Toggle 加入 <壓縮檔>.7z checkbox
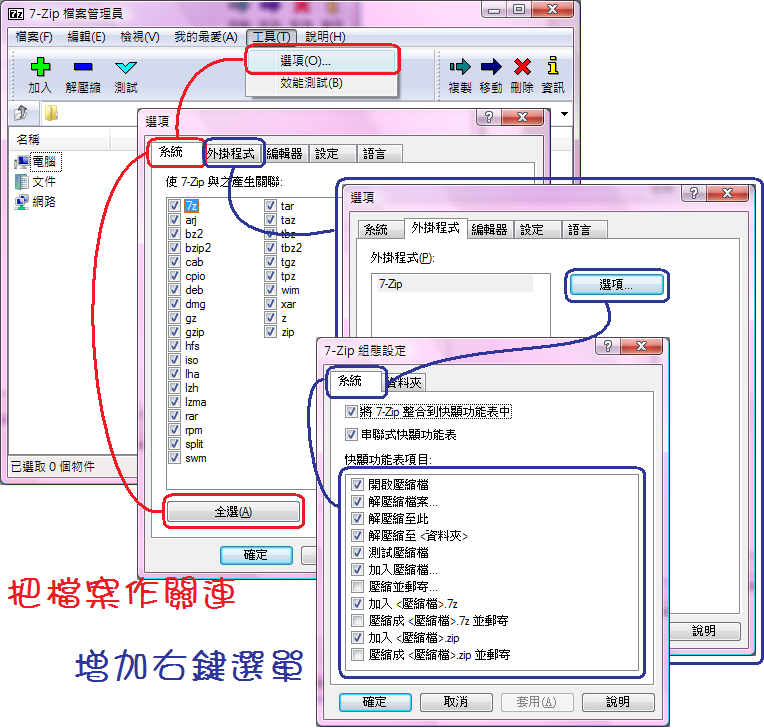 click(357, 603)
